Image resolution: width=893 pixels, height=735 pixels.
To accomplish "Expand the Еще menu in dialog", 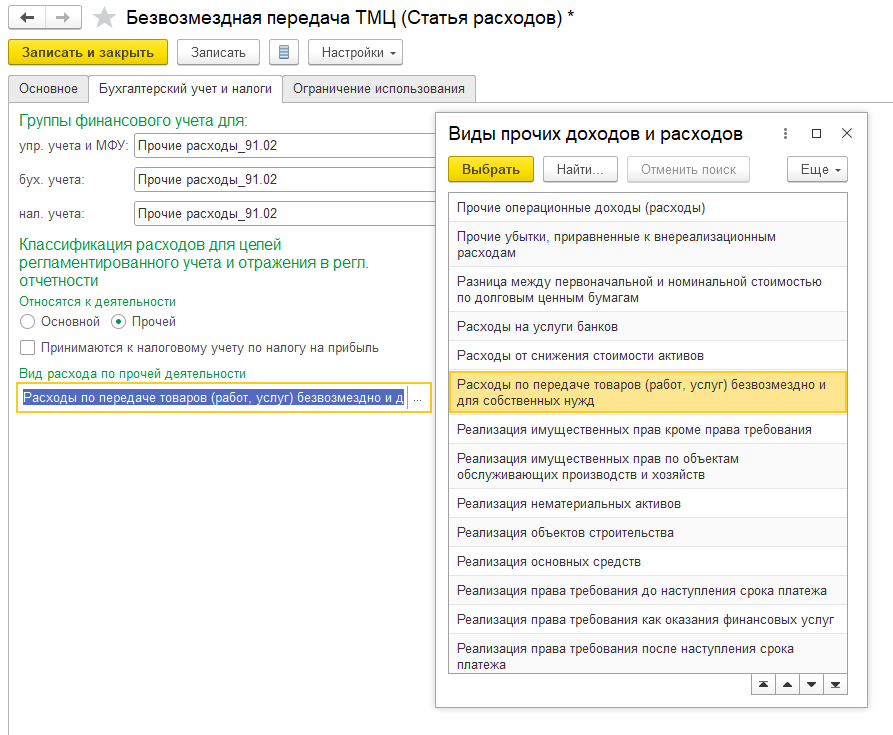I will (x=817, y=169).
